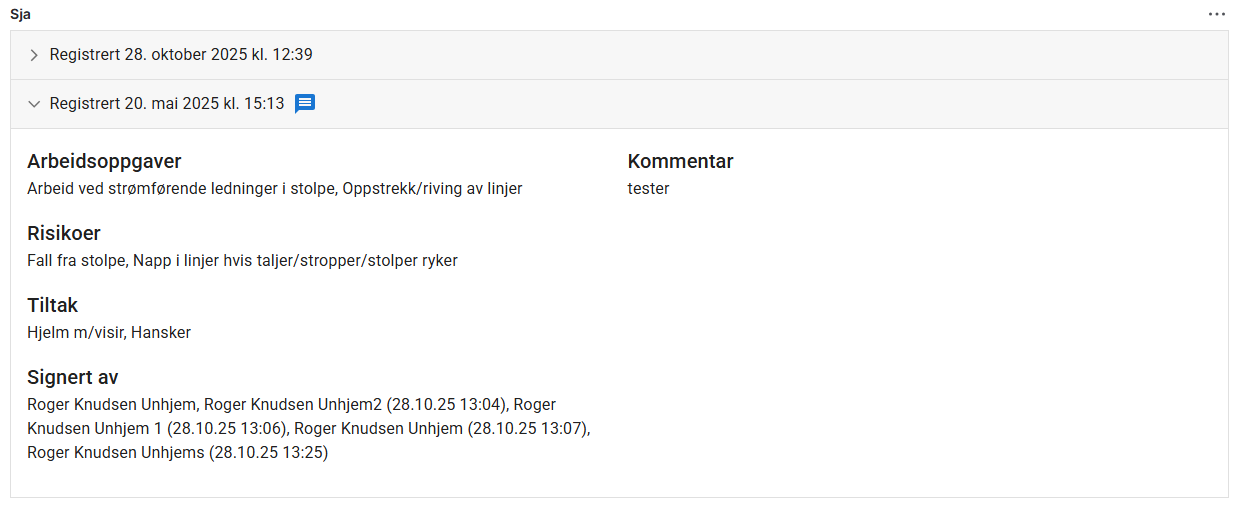Click 'Napp i linjer hvis taljer/stropper/stolper ryker'
Viewport: 1240px width, 508px height.
(295, 260)
